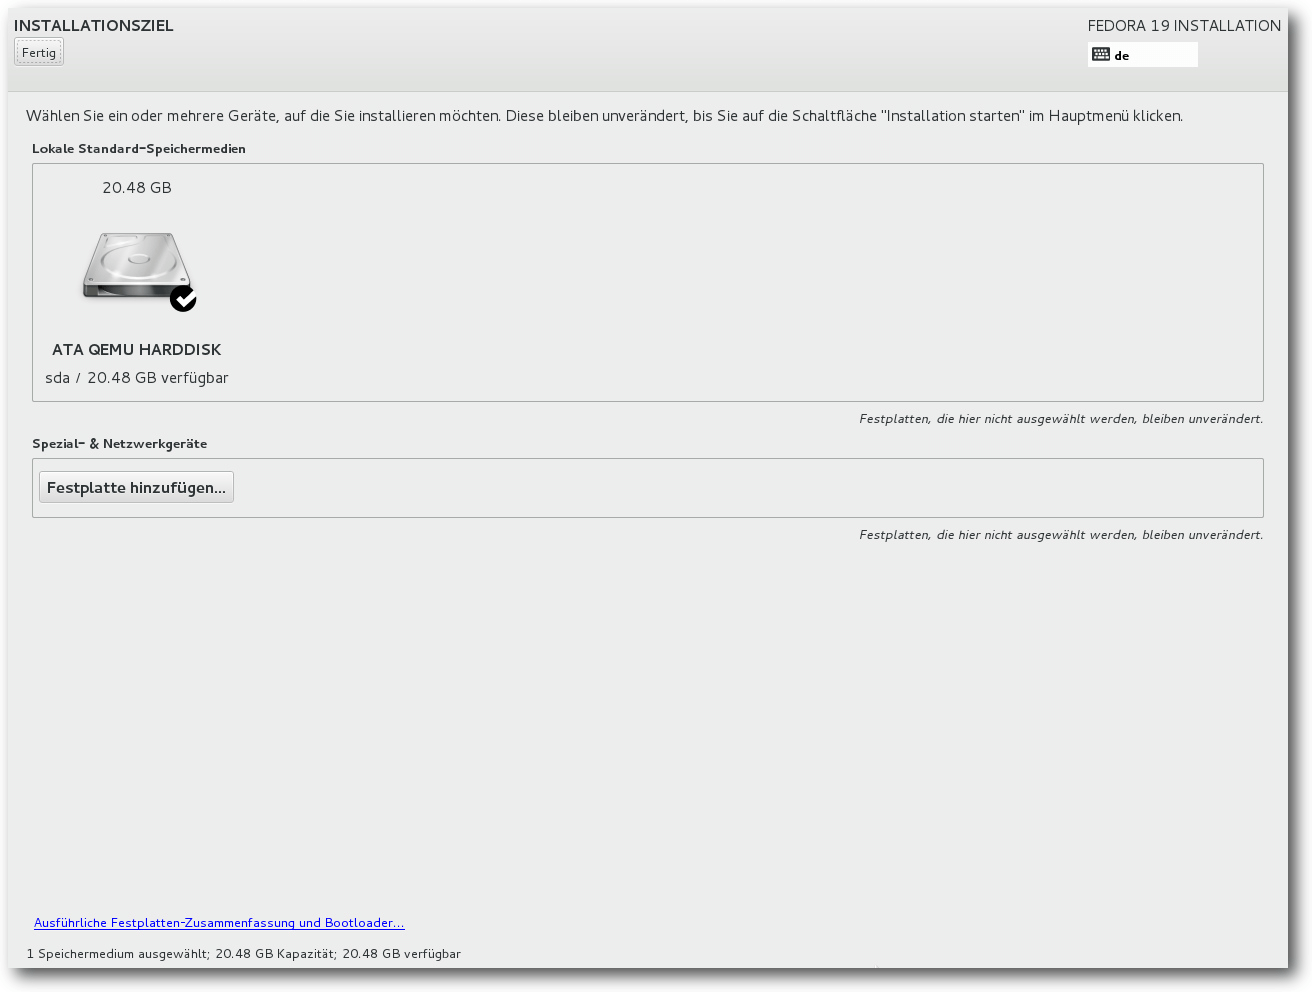The image size is (1312, 992).
Task: Click 'ATA QEMU HARDDISK' label
Action: tap(137, 349)
